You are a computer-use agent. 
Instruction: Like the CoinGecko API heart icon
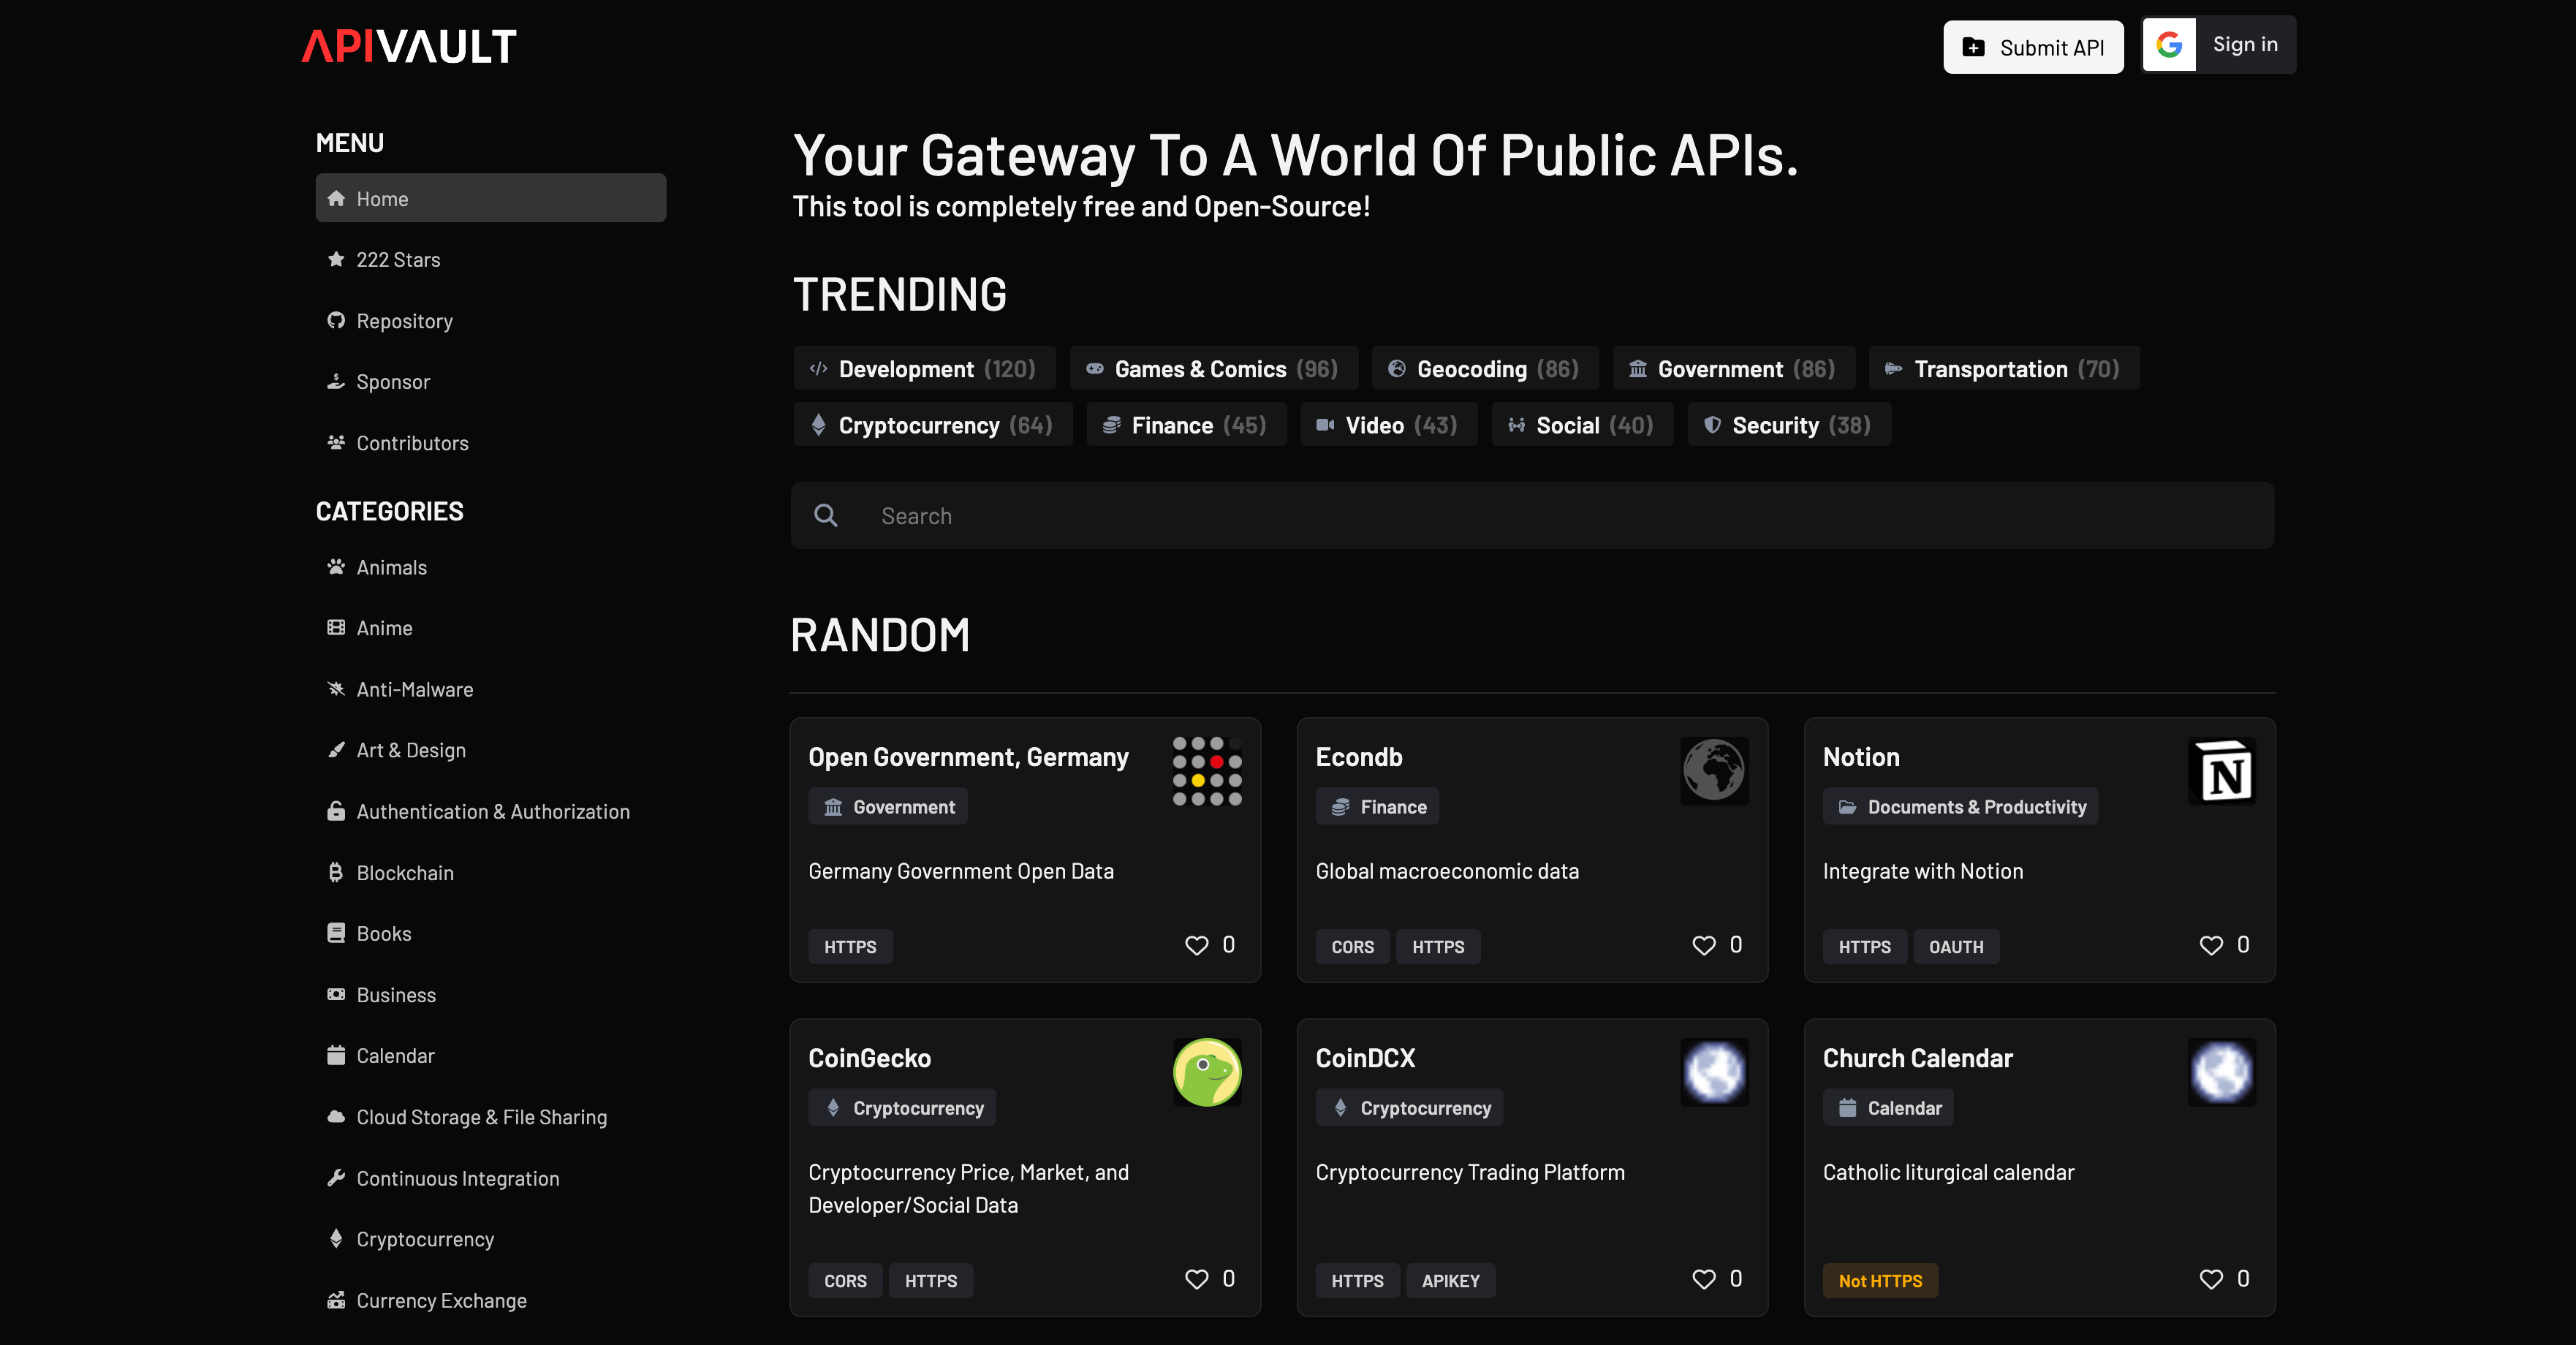tap(1196, 1279)
